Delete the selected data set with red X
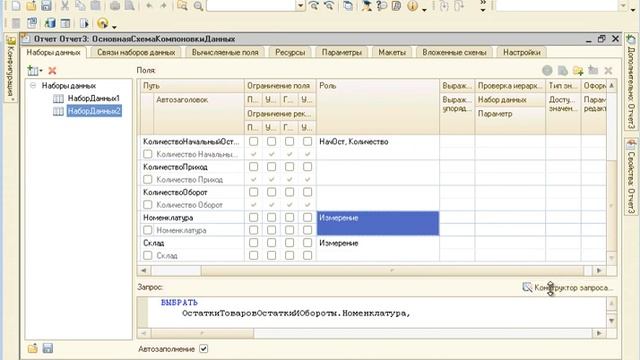Image resolution: width=640 pixels, height=360 pixels. (x=52, y=71)
